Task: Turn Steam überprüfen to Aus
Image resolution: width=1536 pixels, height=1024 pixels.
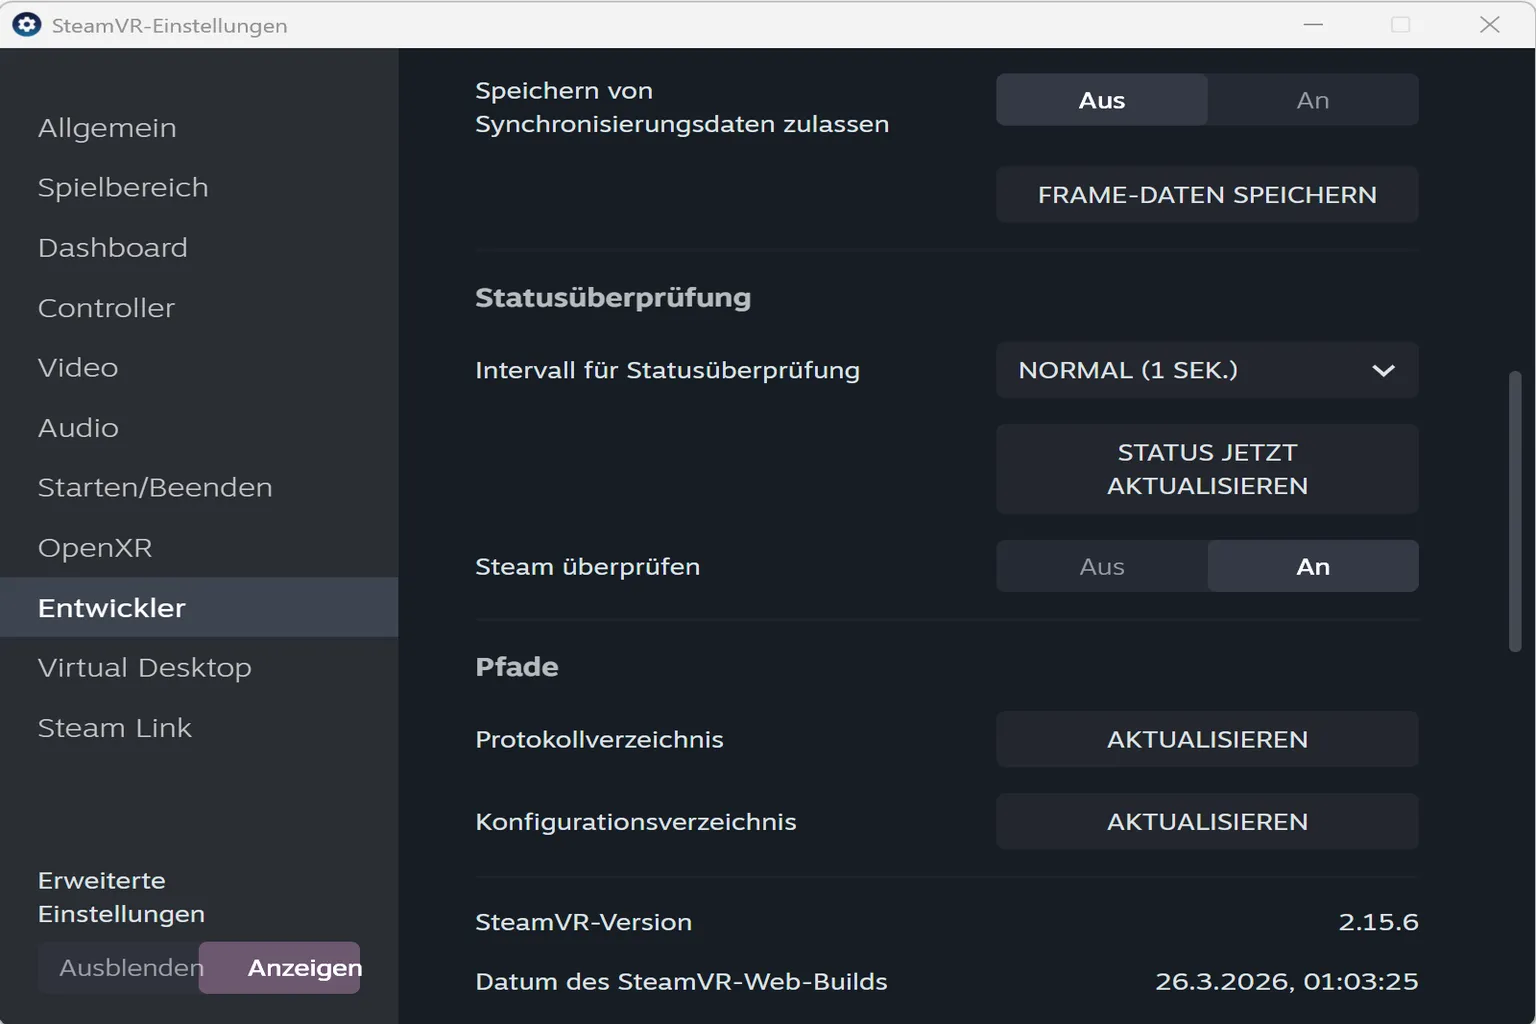Action: pyautogui.click(x=1102, y=566)
